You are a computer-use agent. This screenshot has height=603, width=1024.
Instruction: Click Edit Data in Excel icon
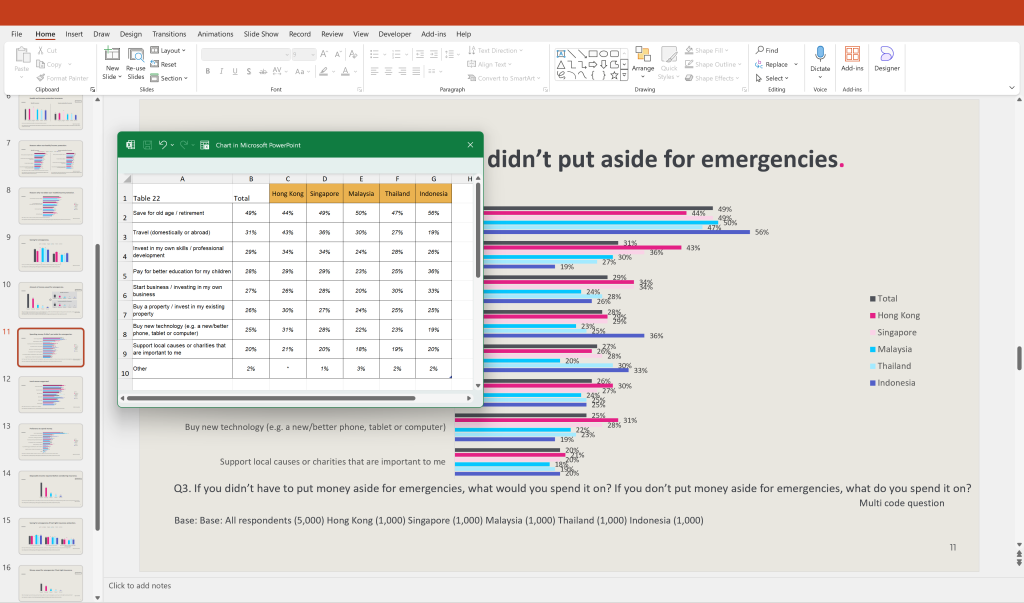204,145
